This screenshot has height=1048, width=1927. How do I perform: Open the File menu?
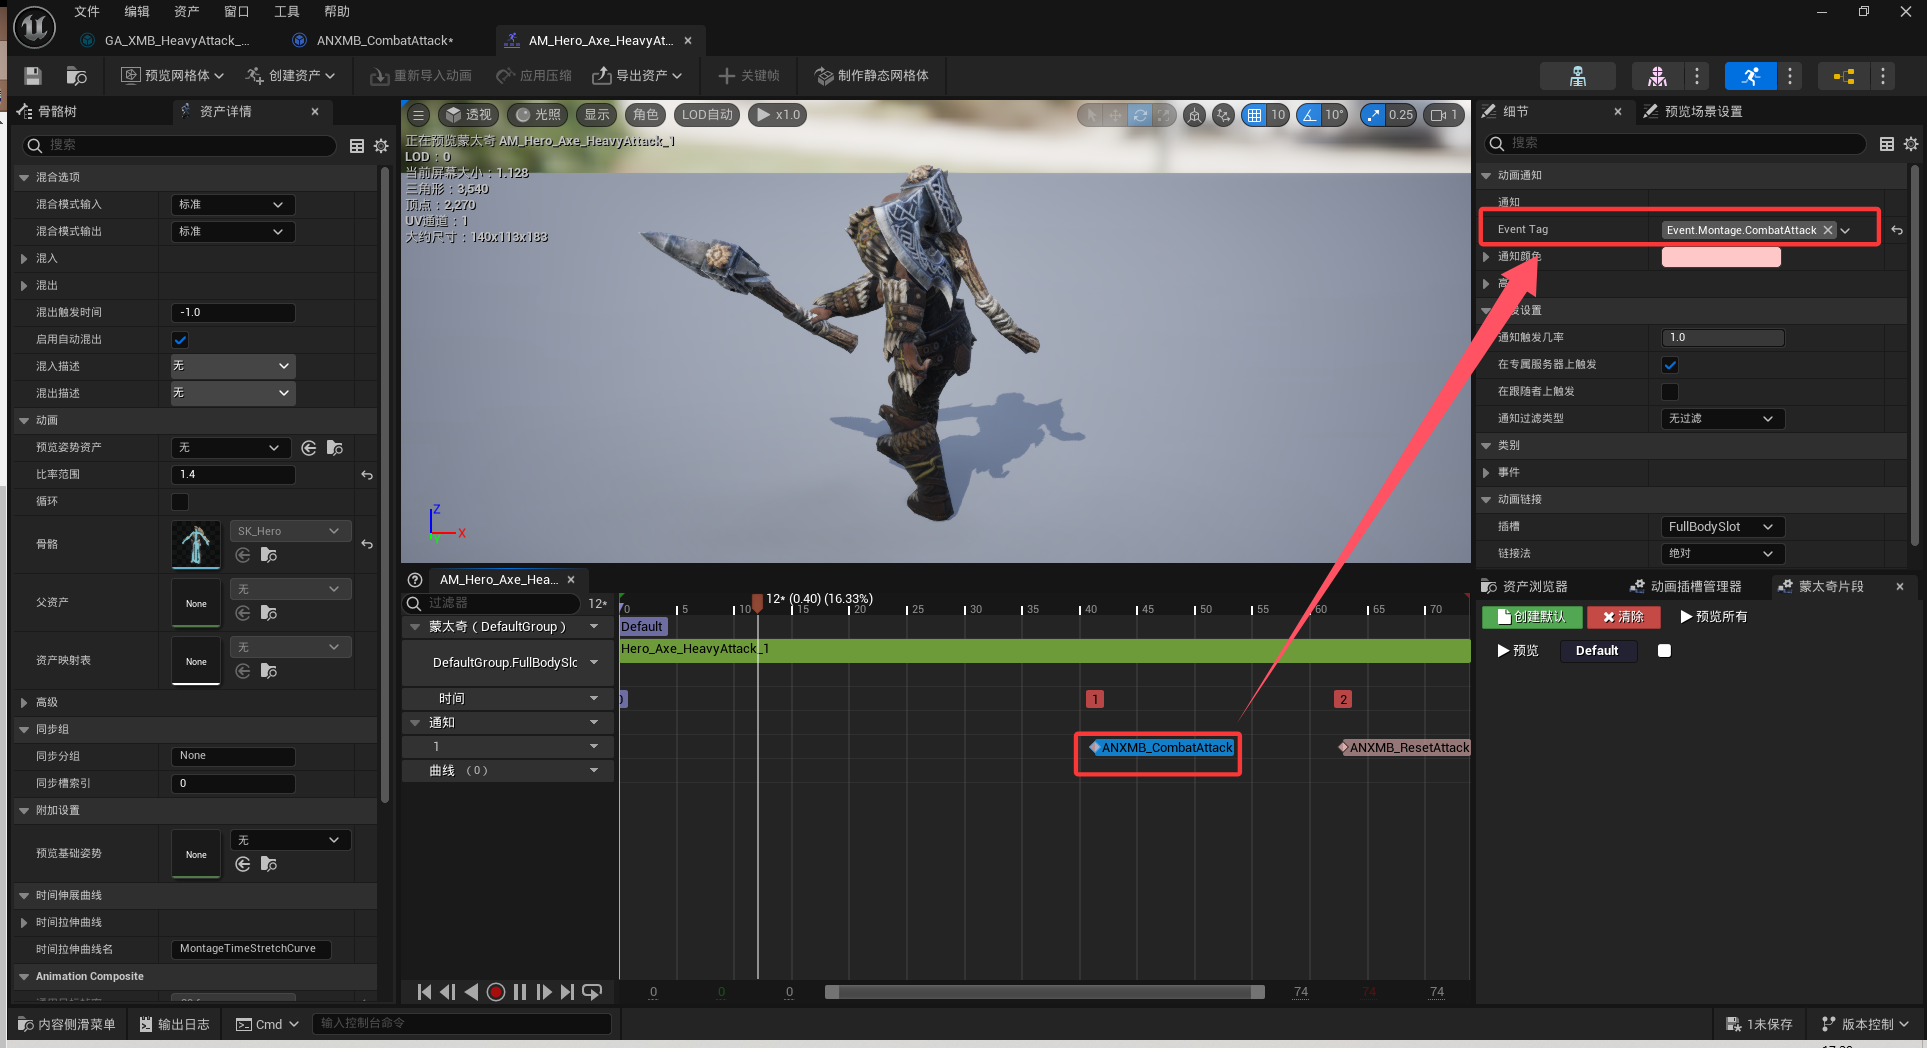click(x=87, y=12)
